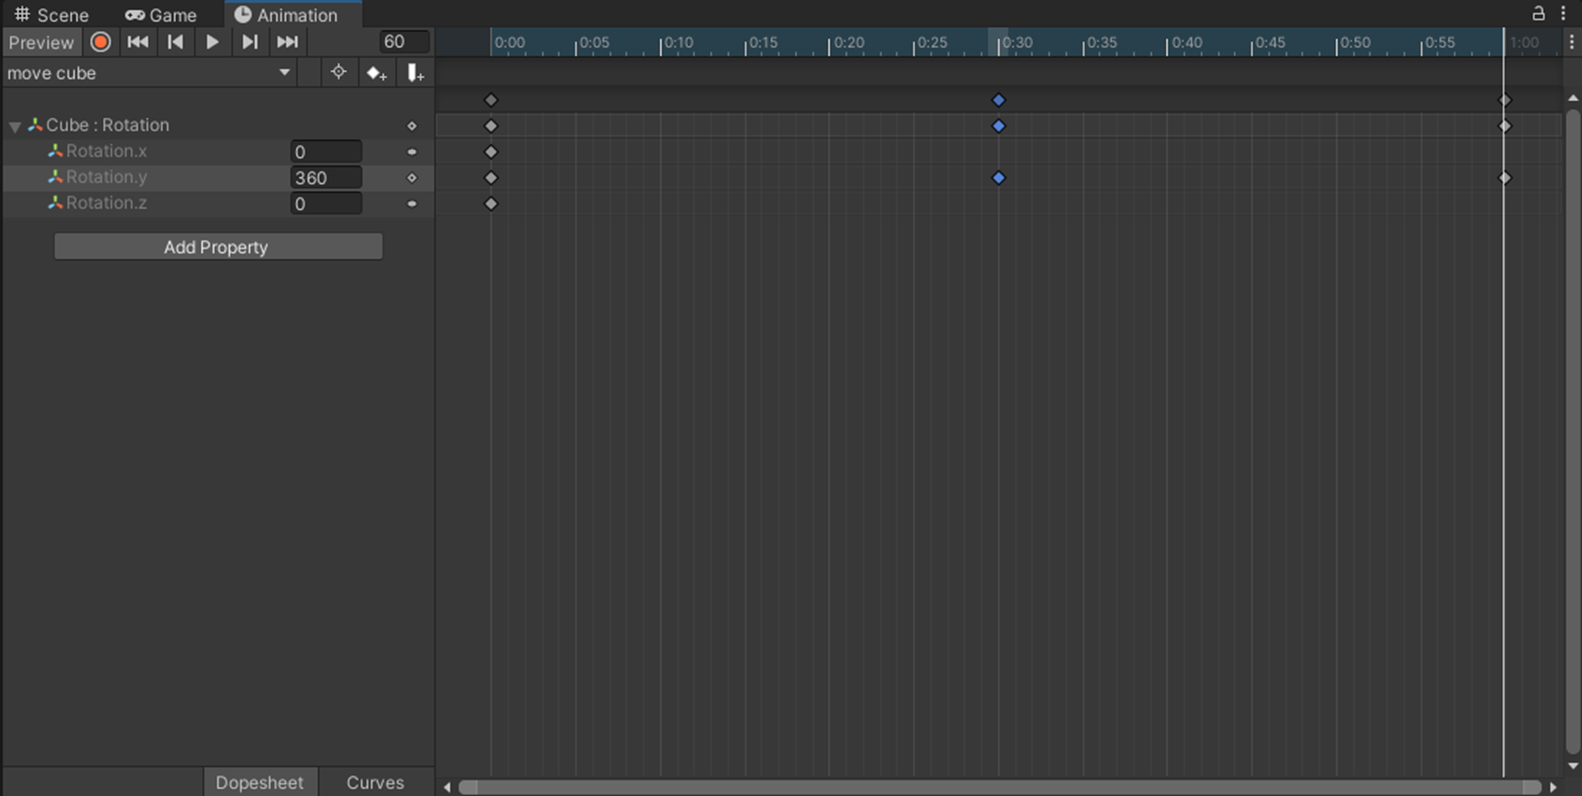Select the summary keyframe at 0:30
1582x796 pixels.
tap(998, 100)
